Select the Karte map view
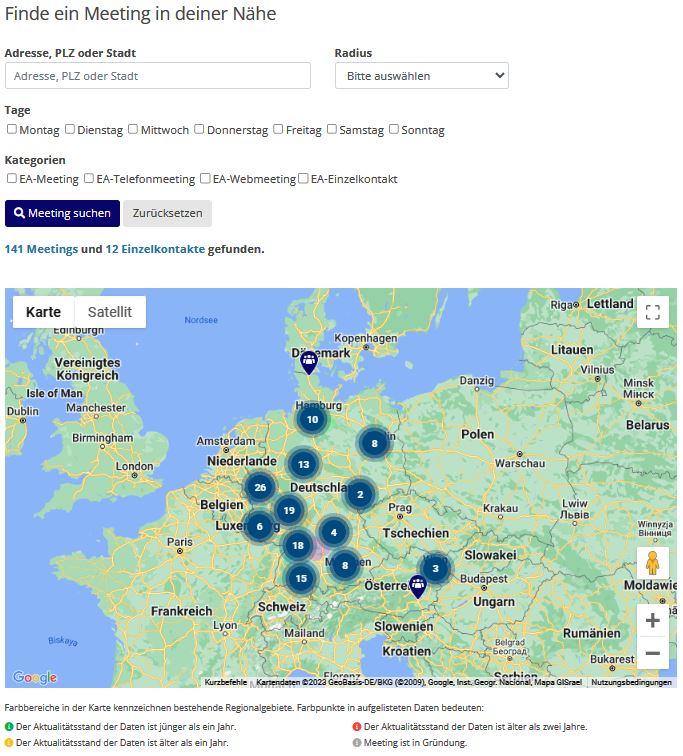The width and height of the screenshot is (683, 756). pyautogui.click(x=43, y=312)
